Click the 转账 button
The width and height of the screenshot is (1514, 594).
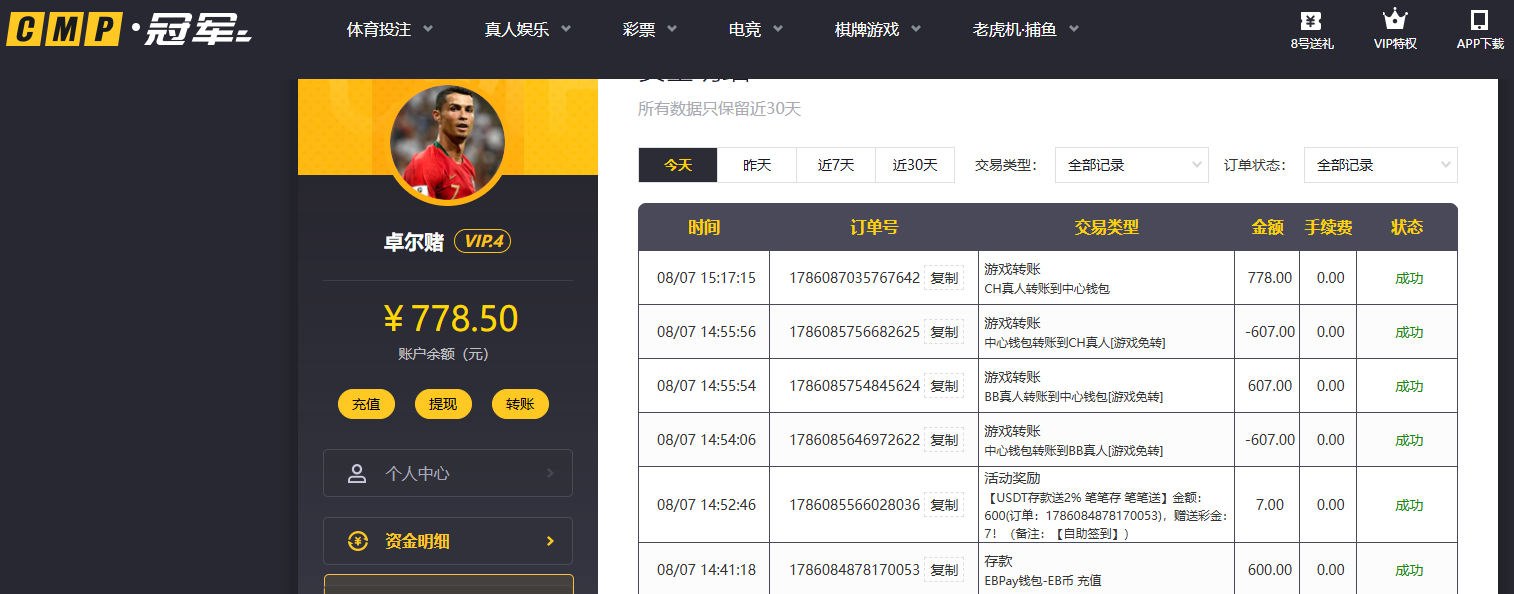(x=520, y=404)
